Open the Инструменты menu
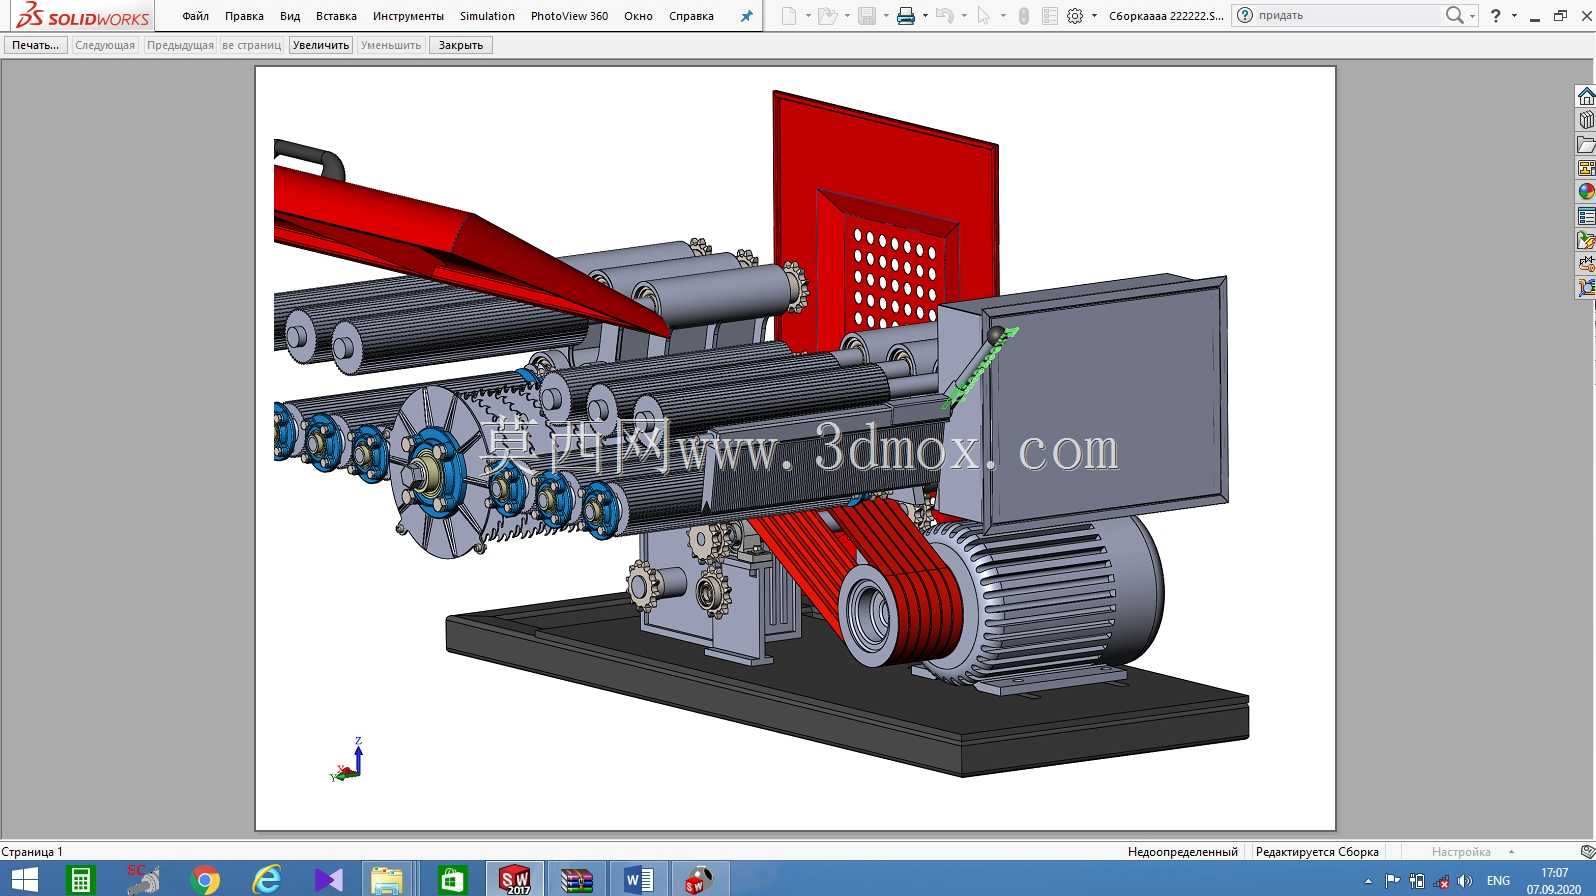The image size is (1596, 896). (408, 16)
